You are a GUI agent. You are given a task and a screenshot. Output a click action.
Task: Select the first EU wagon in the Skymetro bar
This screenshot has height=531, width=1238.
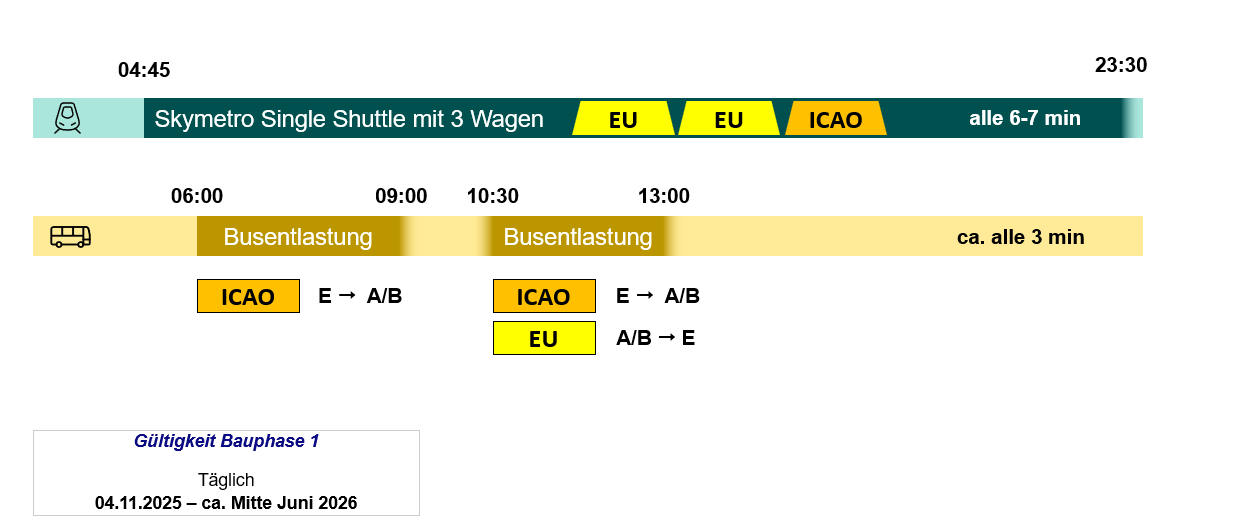point(623,119)
